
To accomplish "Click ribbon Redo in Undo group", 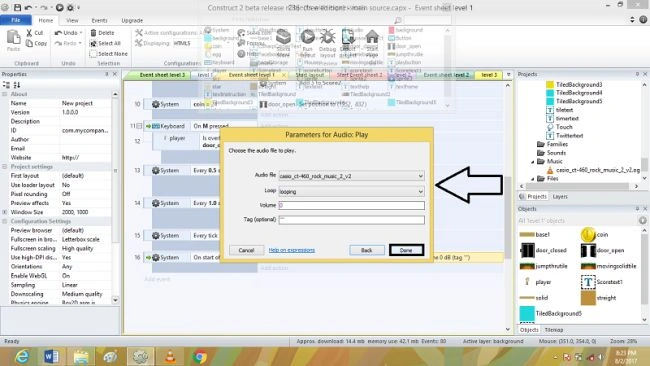I will (x=68, y=43).
